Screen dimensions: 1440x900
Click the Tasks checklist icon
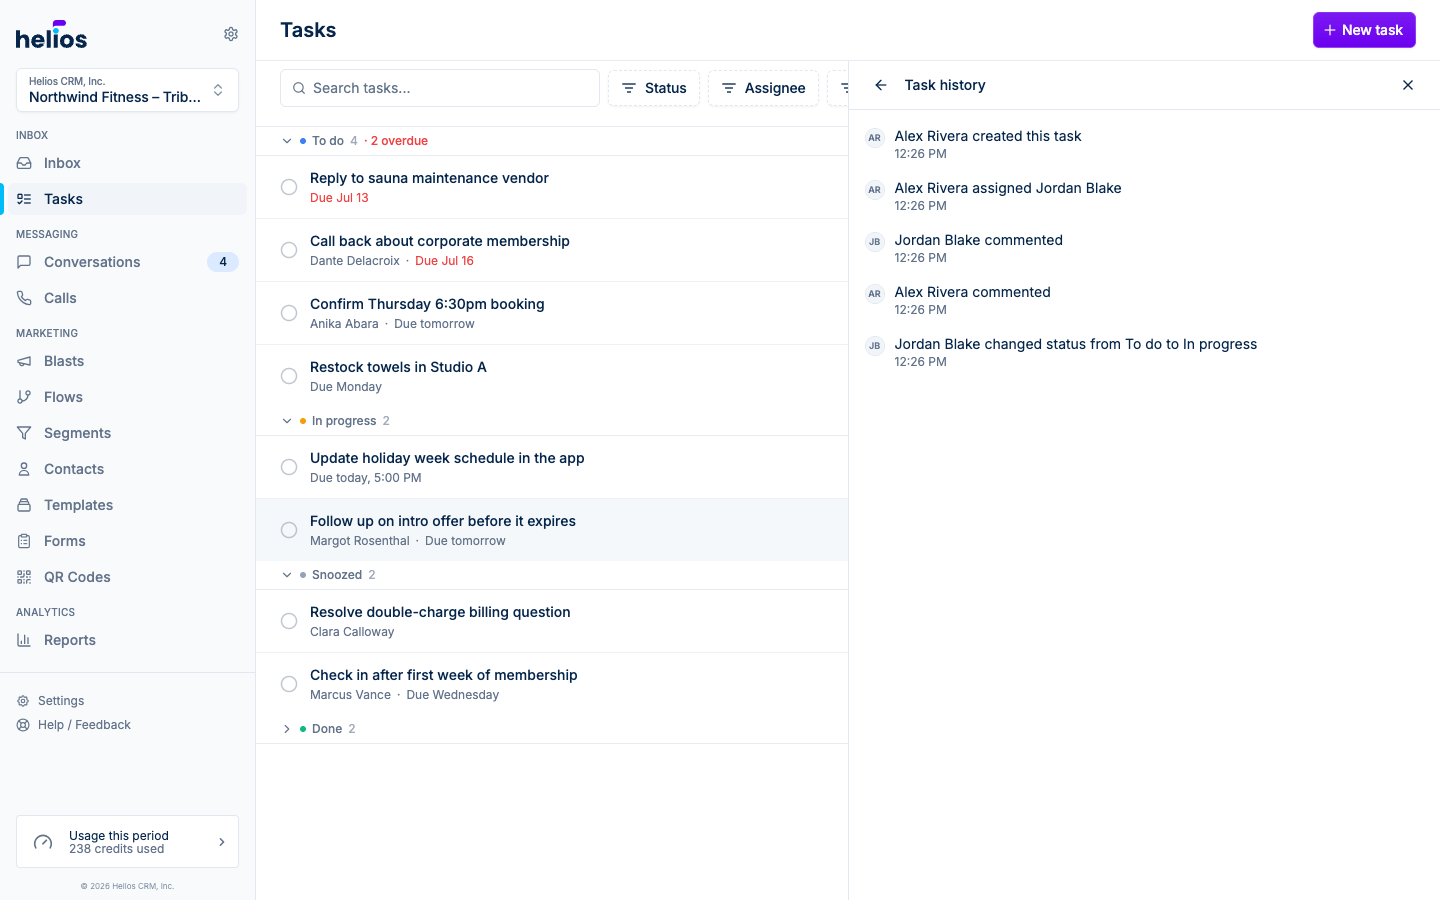click(x=24, y=199)
